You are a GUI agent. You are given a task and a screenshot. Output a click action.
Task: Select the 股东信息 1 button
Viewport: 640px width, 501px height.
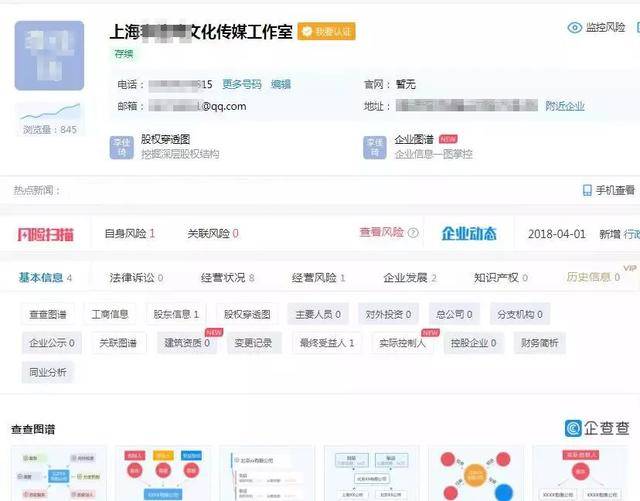pyautogui.click(x=176, y=314)
